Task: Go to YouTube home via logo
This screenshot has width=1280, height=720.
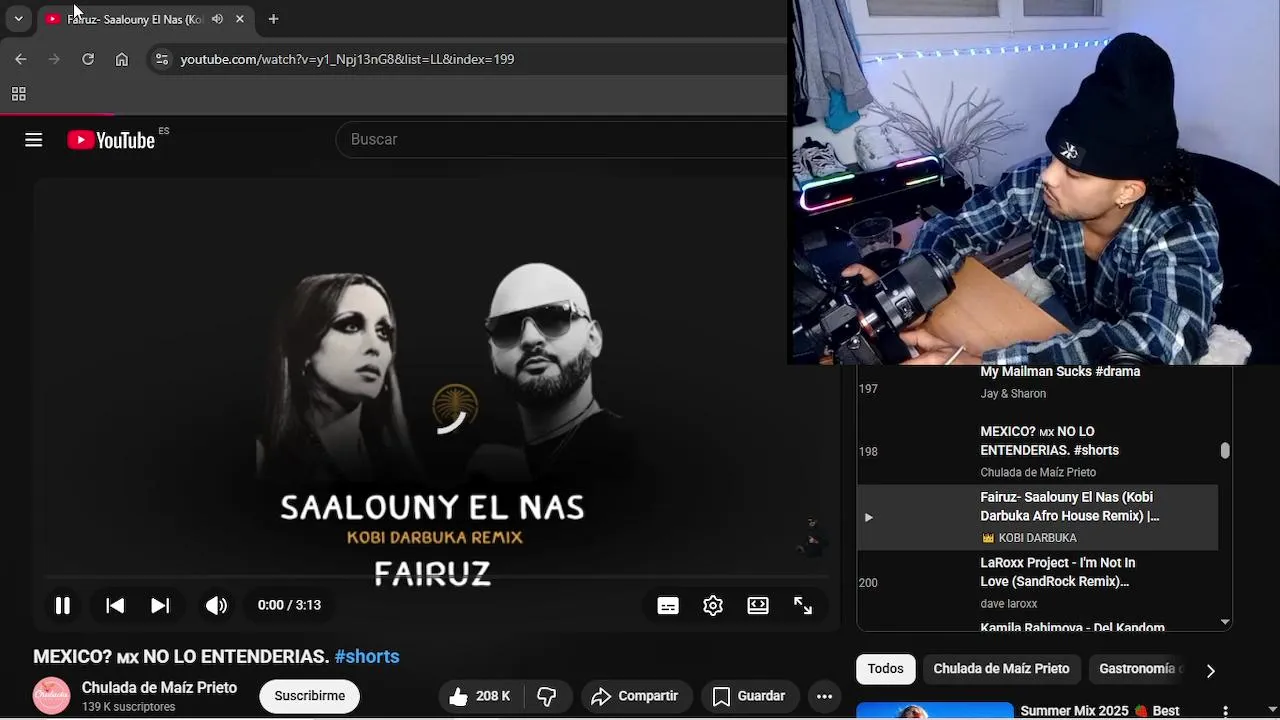Action: (x=111, y=140)
